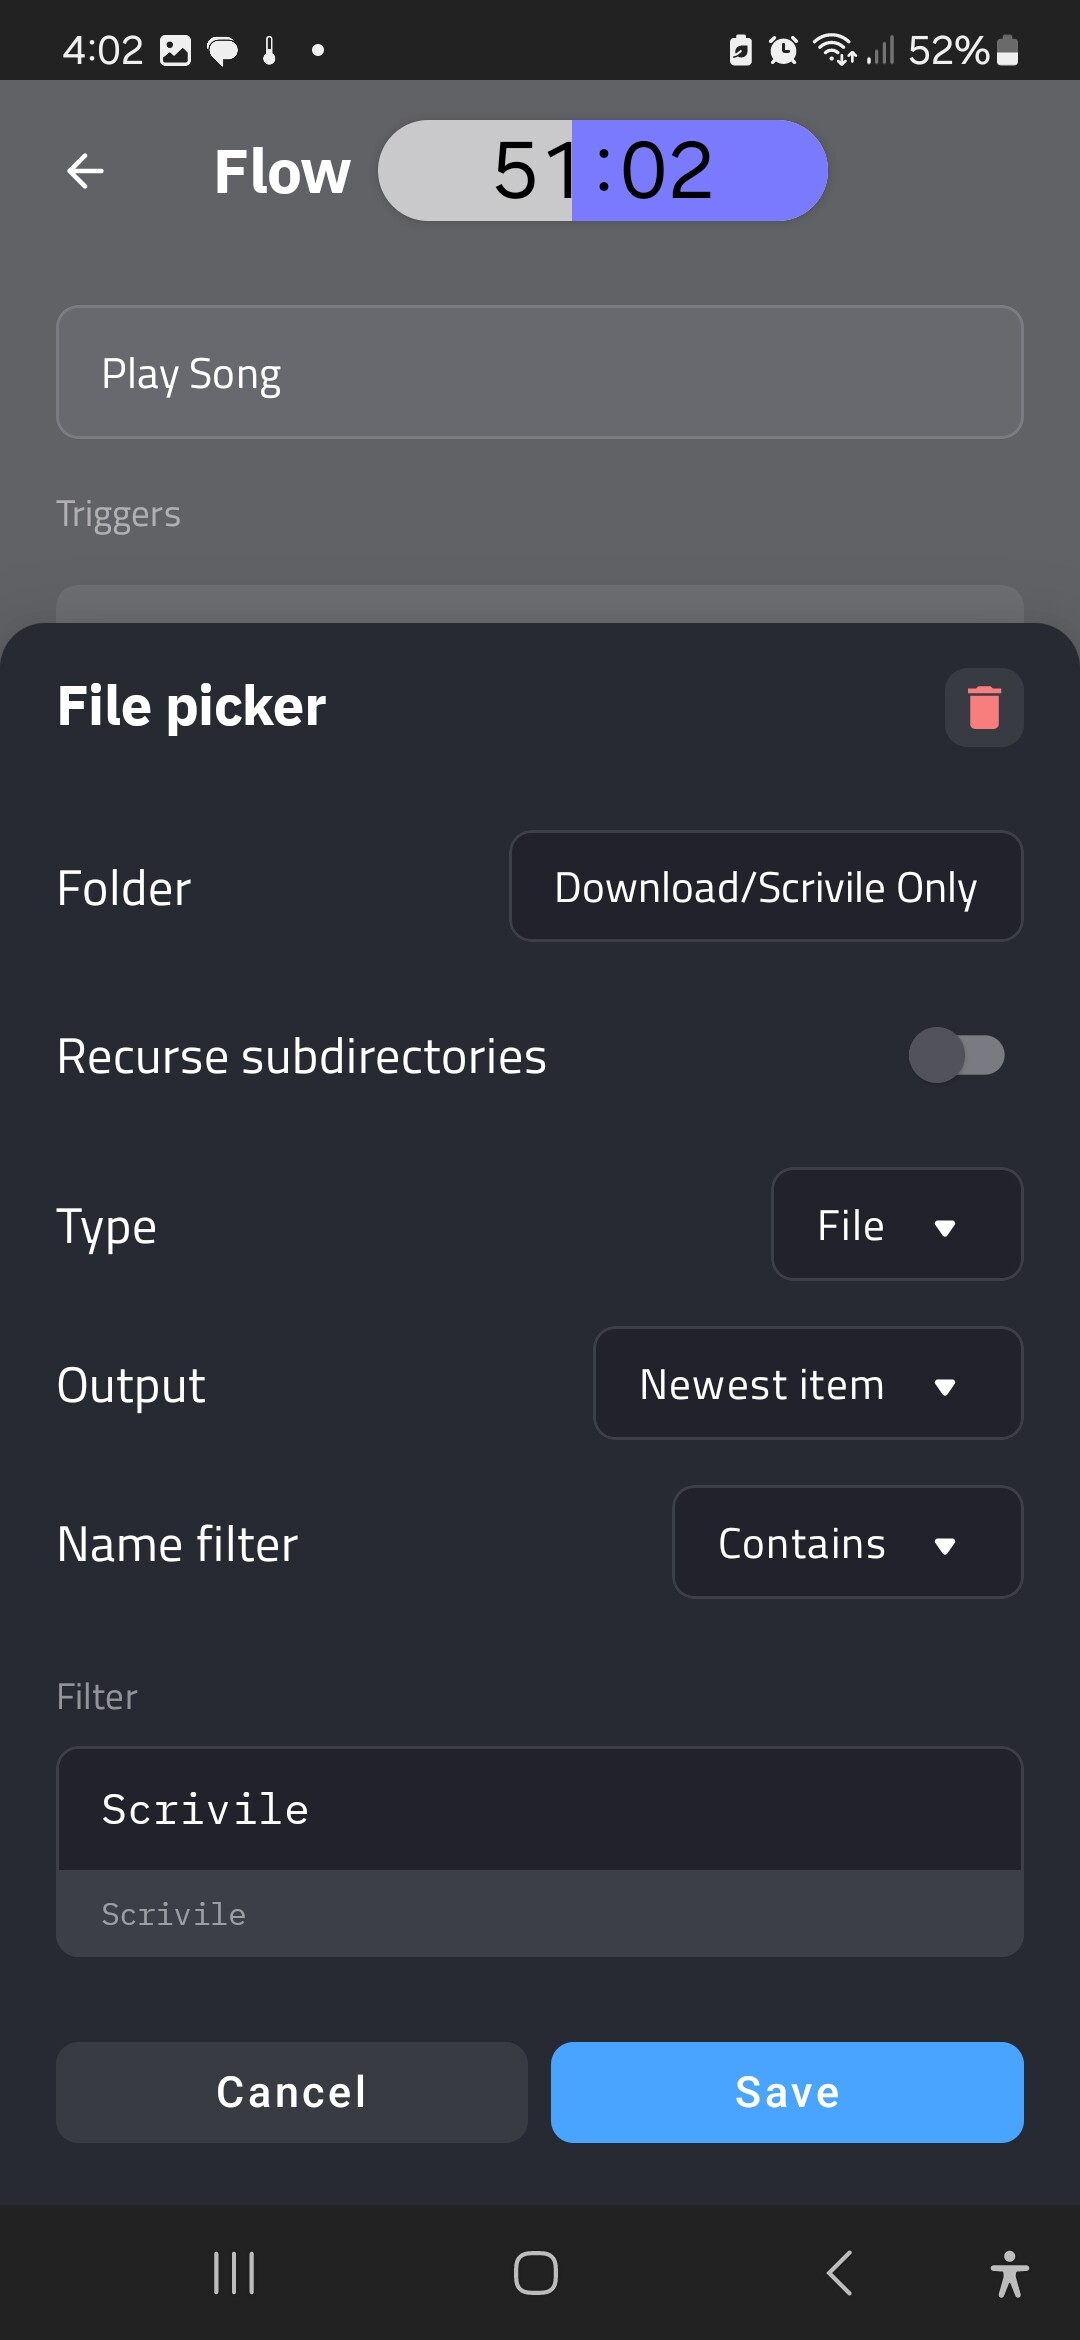Select the Scrivile suggestion below filter

point(174,1914)
